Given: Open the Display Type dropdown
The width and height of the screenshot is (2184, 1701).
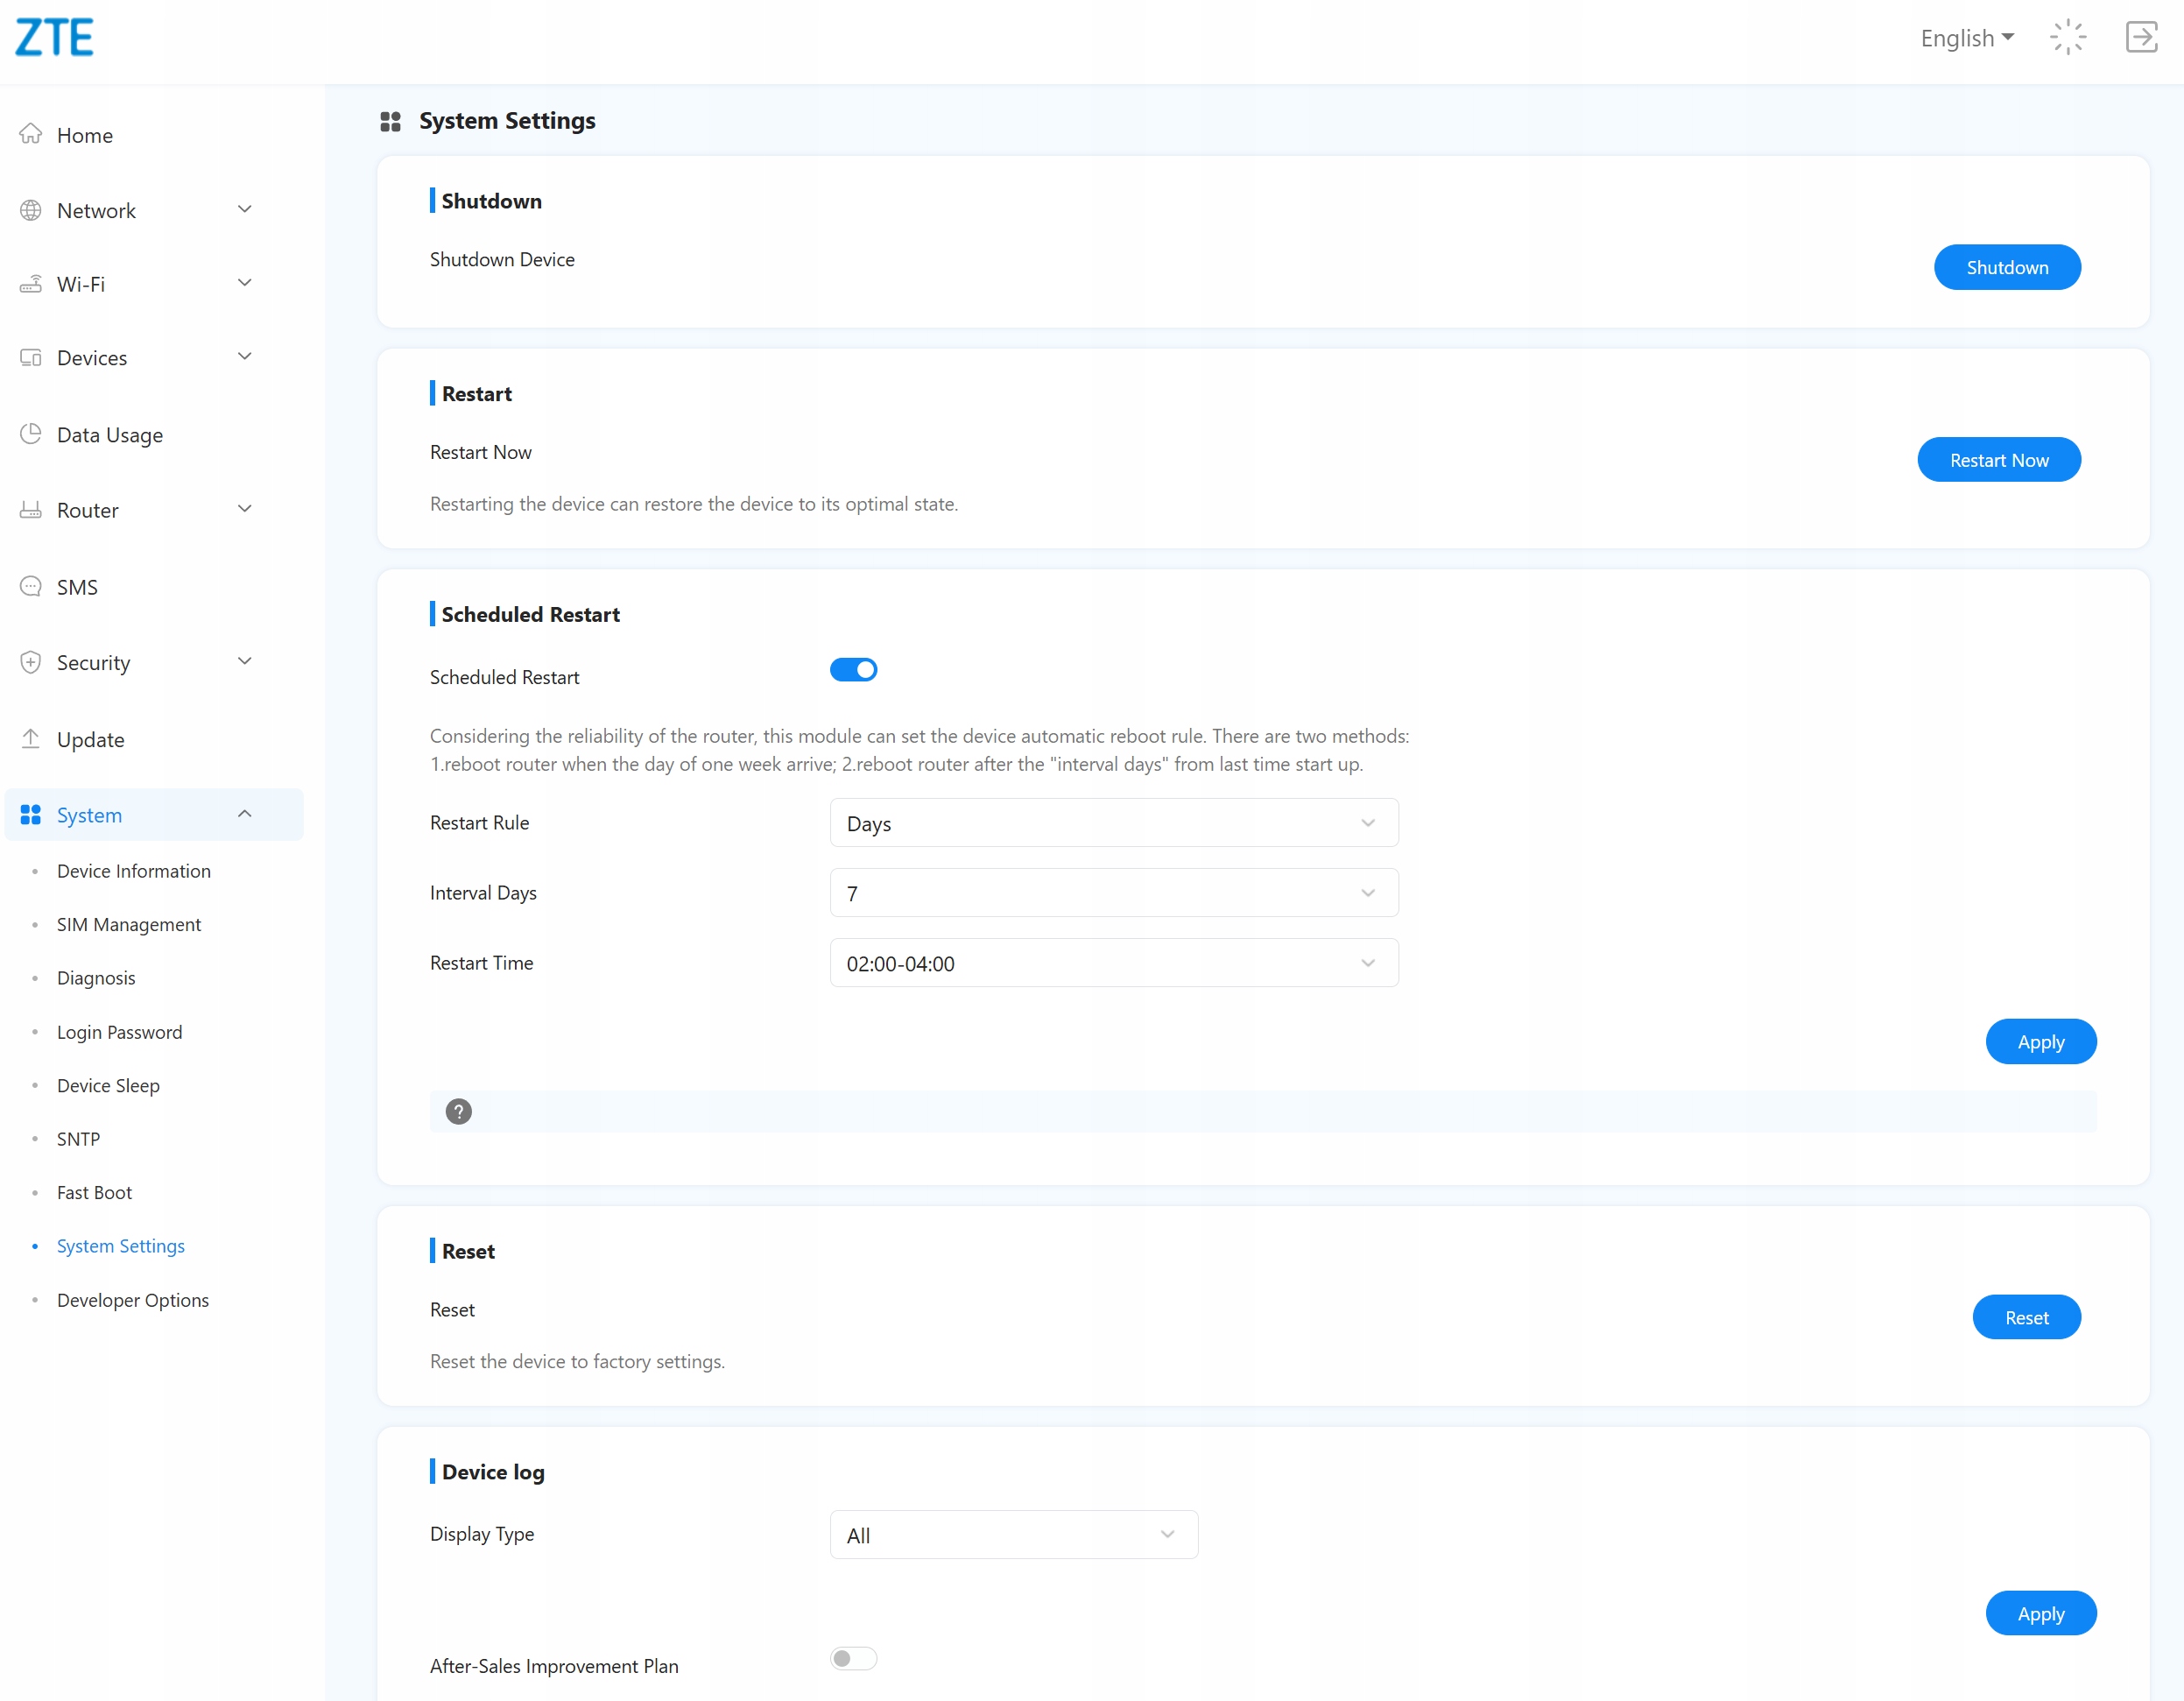Looking at the screenshot, I should pos(1013,1534).
